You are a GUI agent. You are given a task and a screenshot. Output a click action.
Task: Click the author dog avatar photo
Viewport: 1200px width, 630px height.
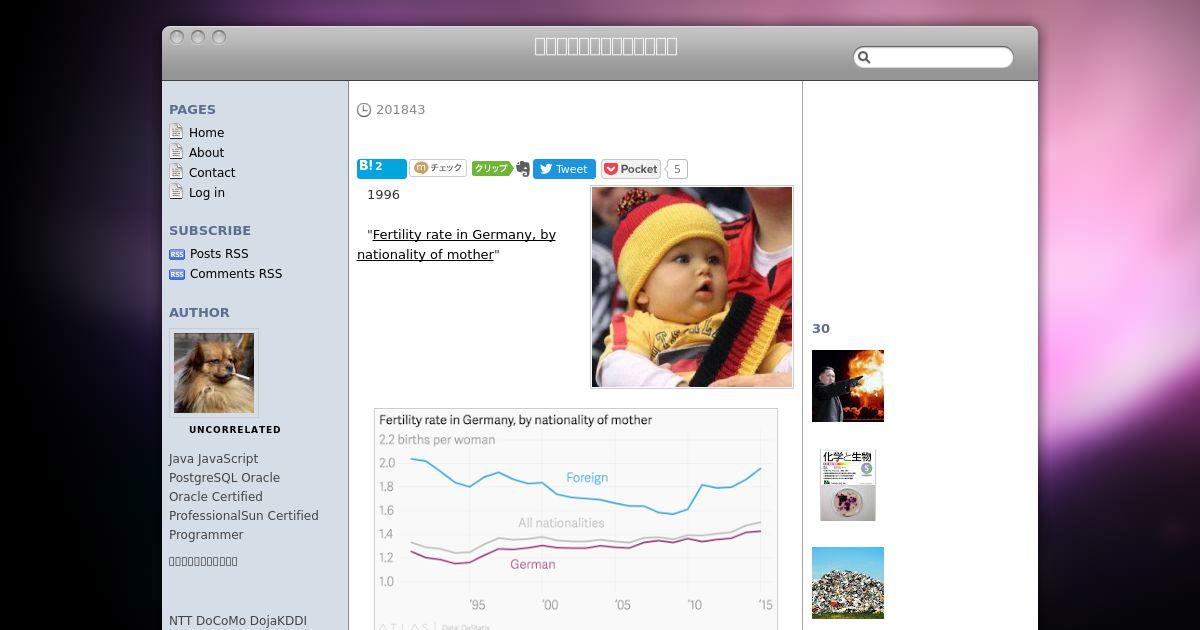click(214, 373)
